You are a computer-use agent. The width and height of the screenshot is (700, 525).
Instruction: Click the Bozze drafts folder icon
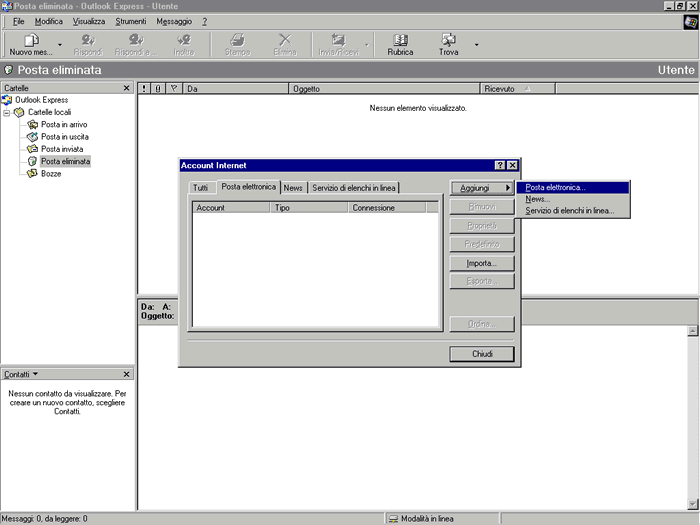click(x=32, y=174)
